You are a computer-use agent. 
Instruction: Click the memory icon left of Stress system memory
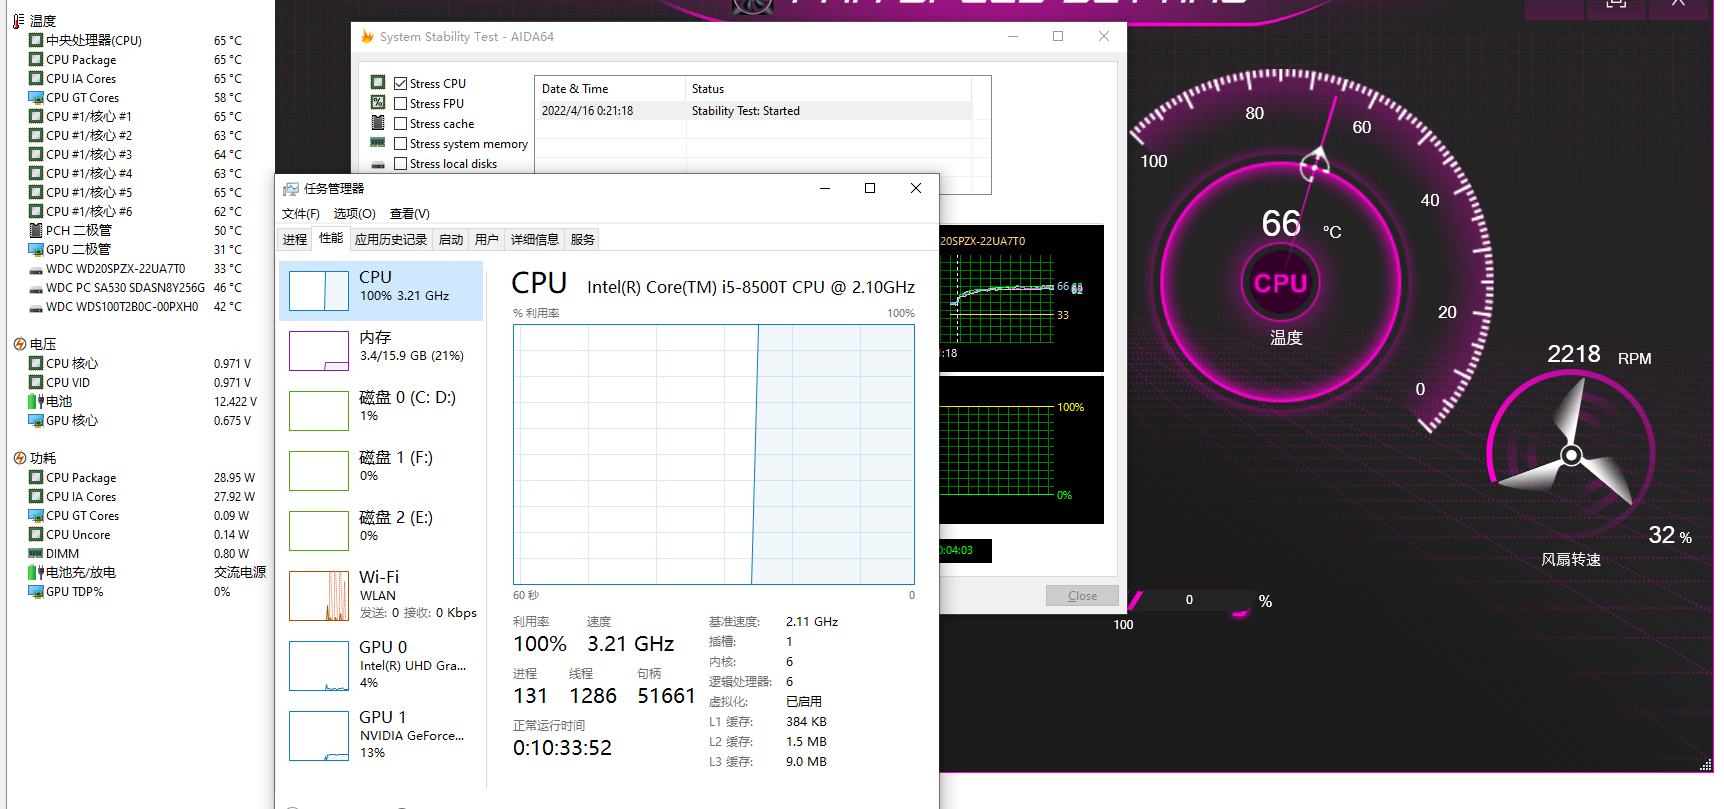(x=378, y=142)
